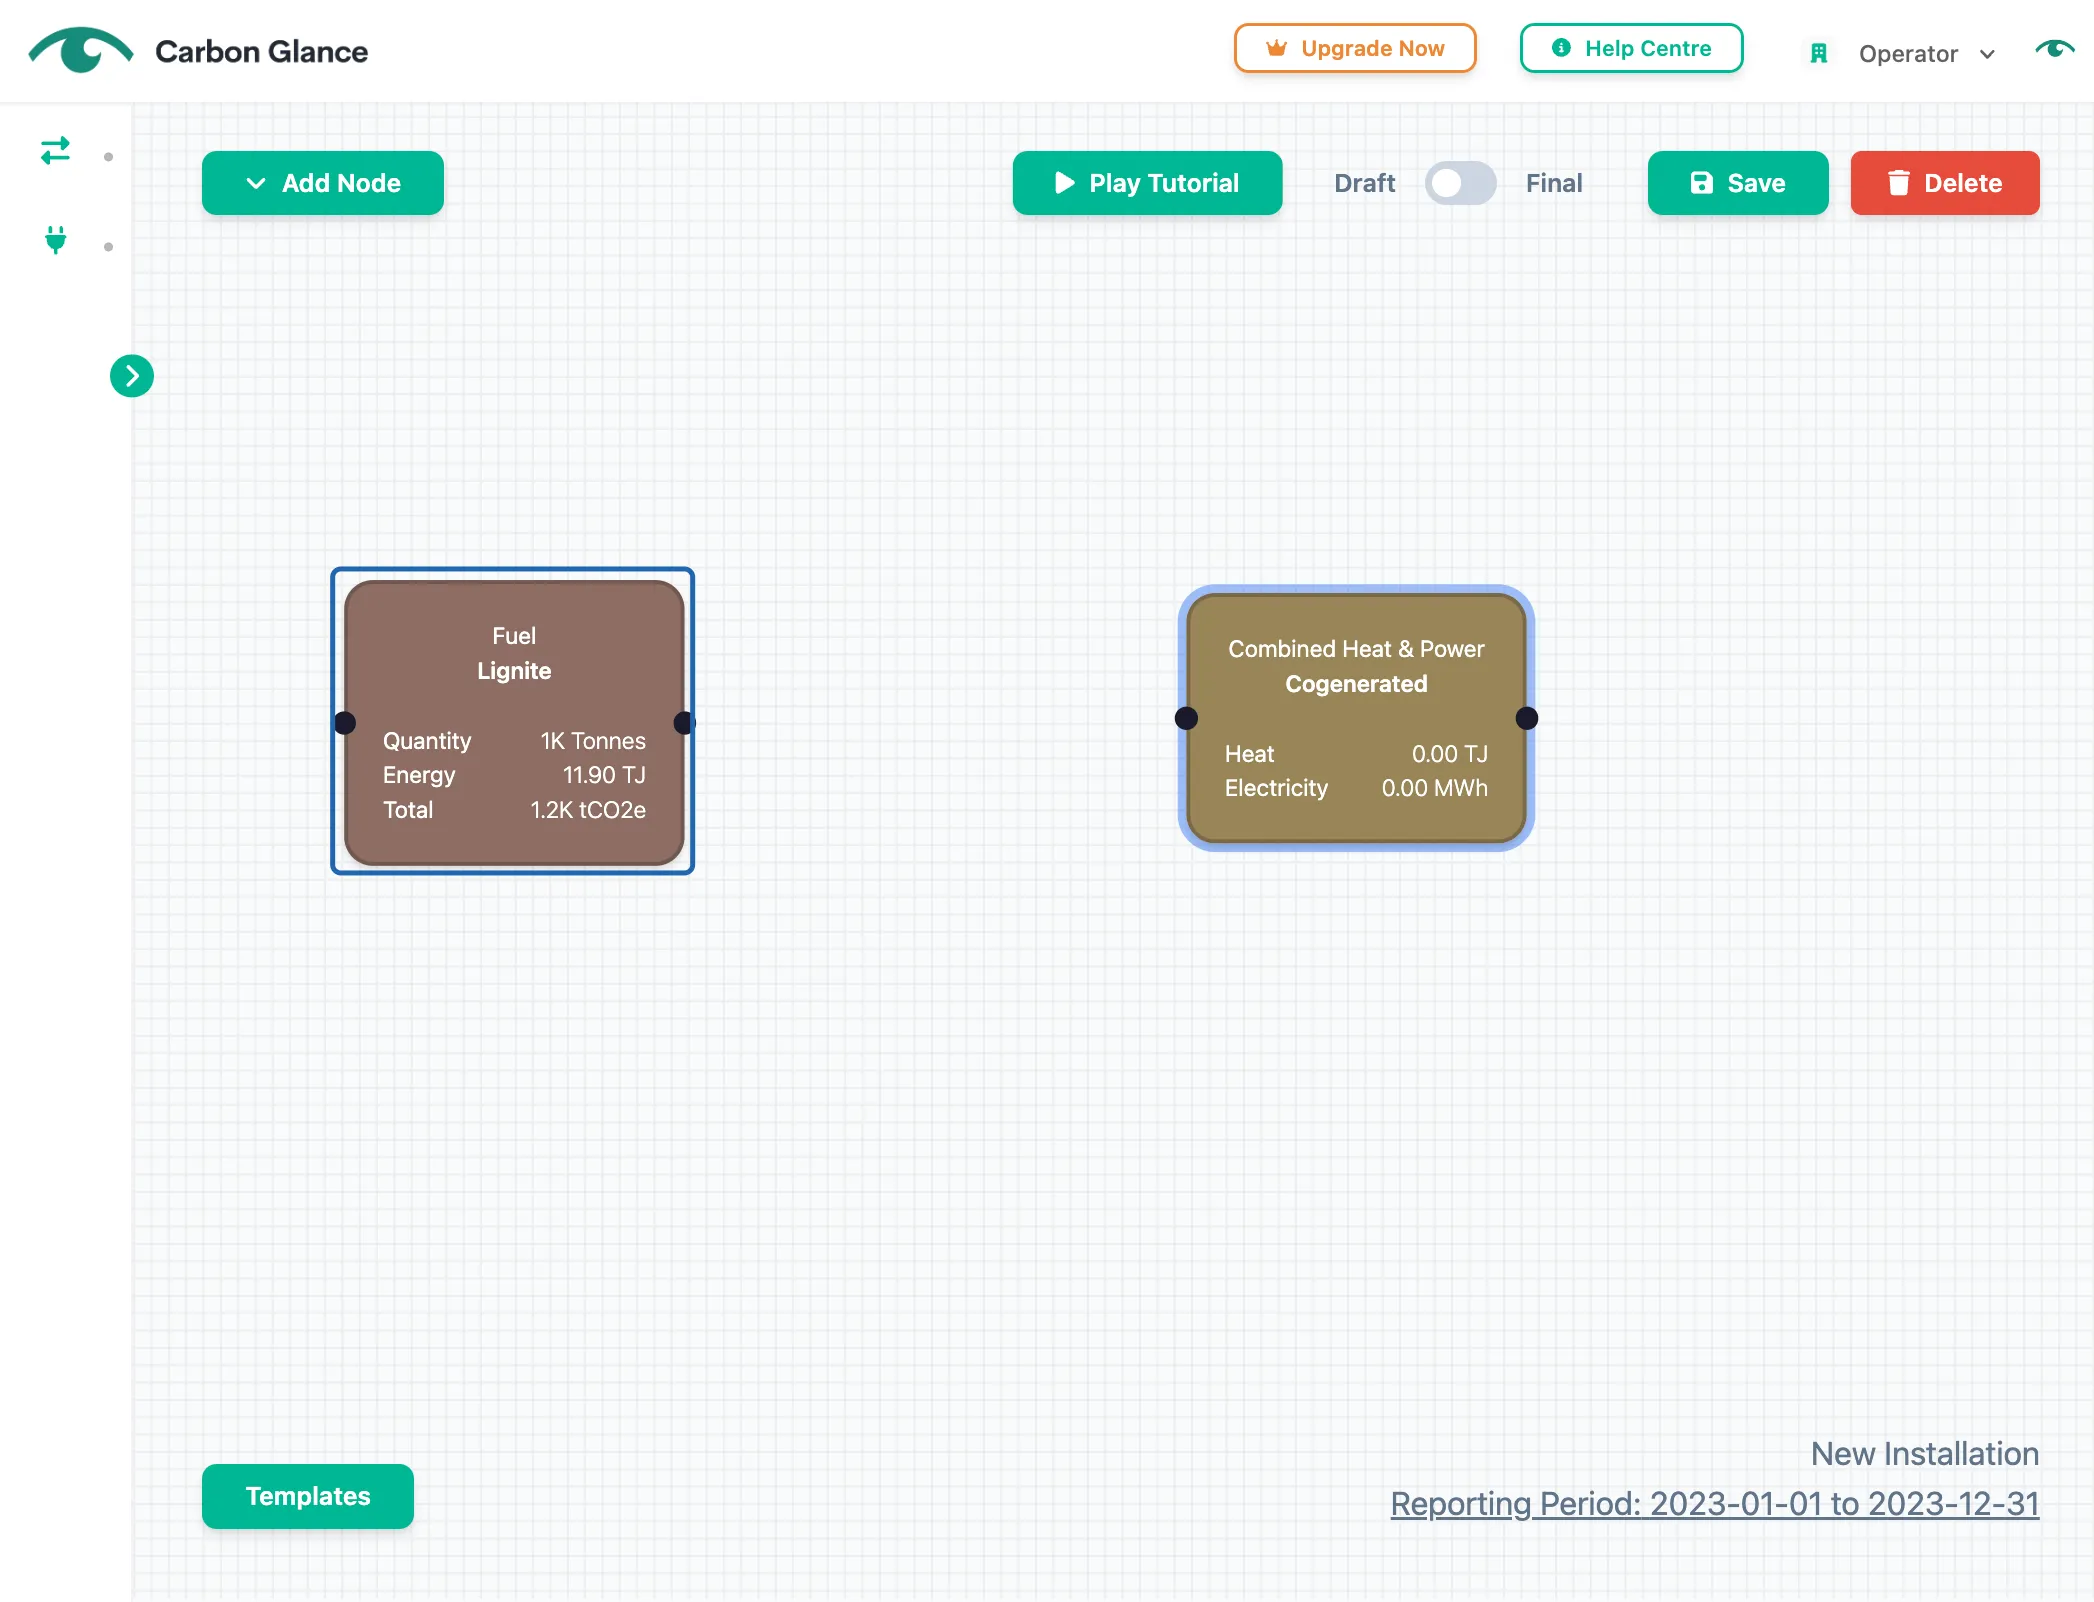
Task: Delete the installation with the red button
Action: tap(1945, 183)
